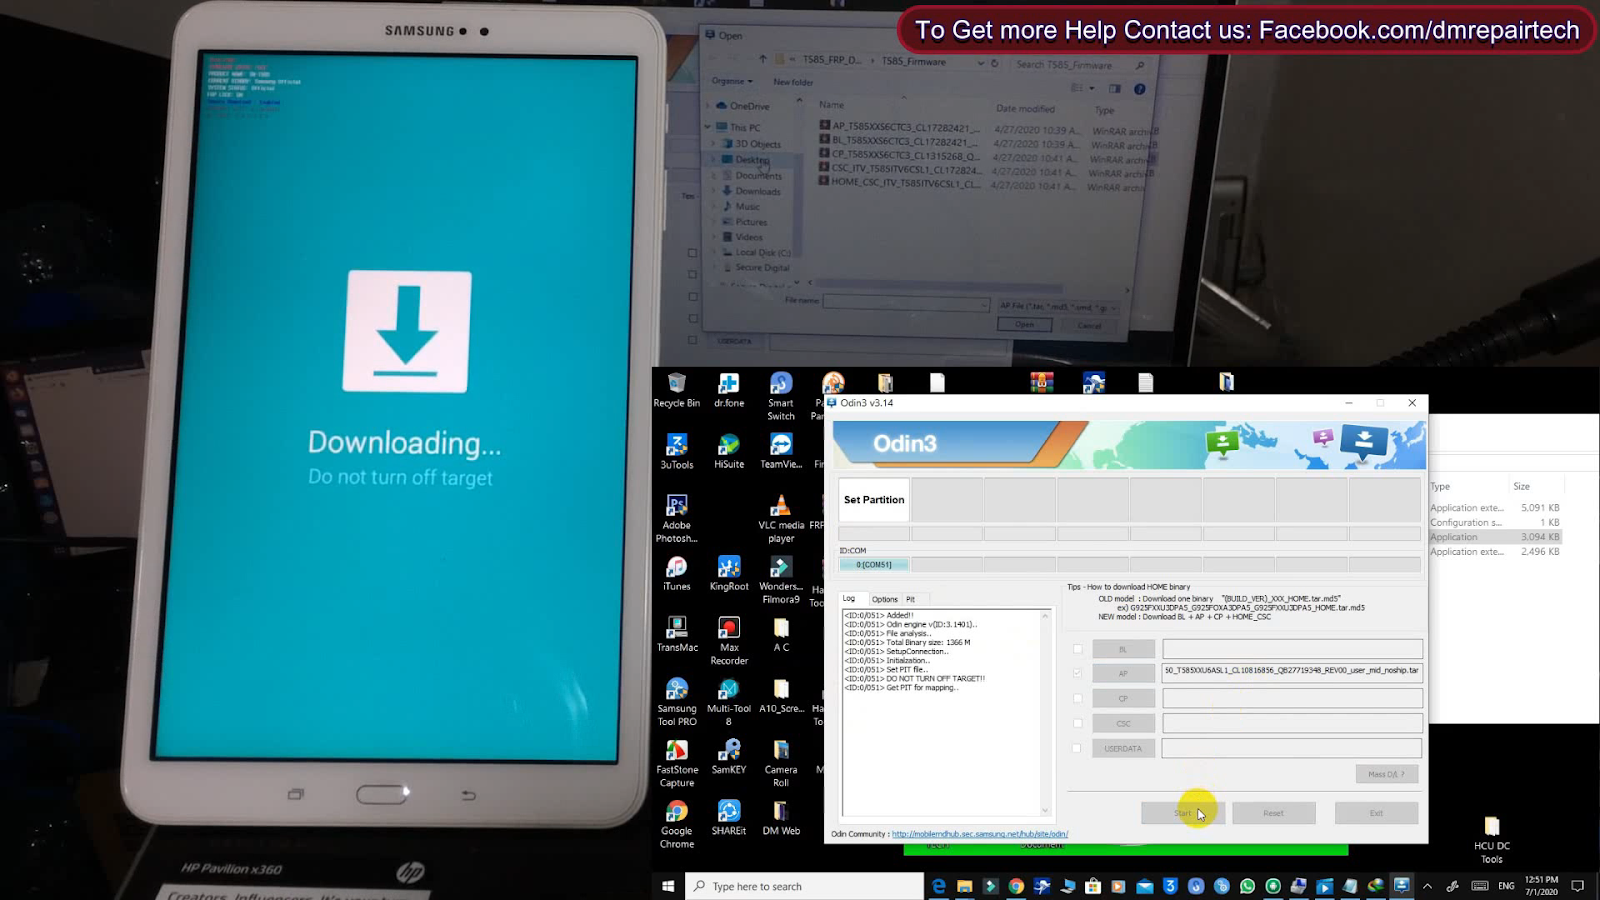Click the Reset button in Odin3
The image size is (1600, 900).
click(1273, 813)
